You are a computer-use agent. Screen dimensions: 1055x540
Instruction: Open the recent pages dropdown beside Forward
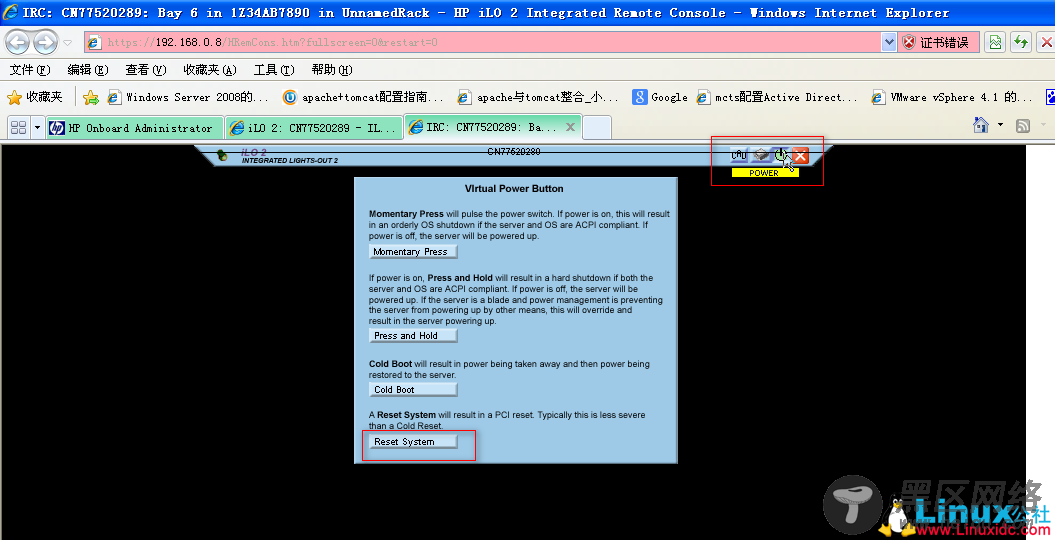67,42
